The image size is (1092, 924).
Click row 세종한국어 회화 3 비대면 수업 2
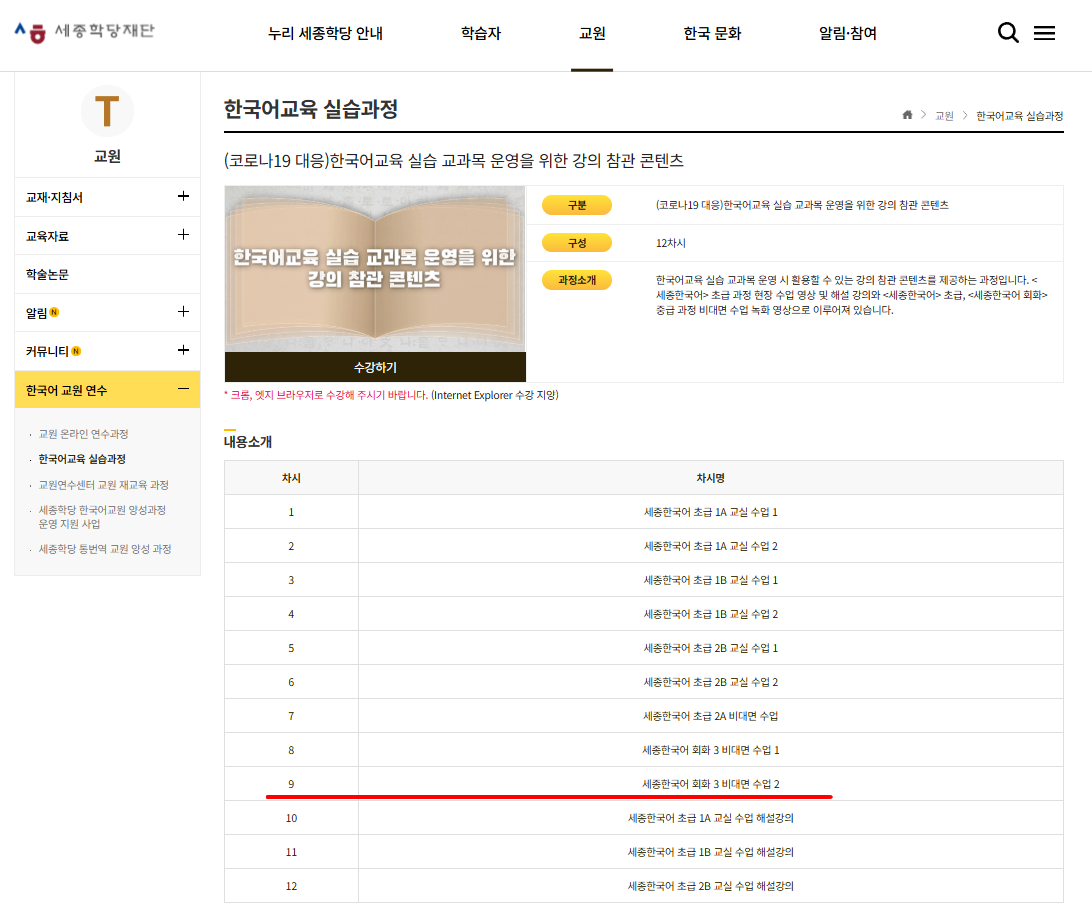coord(644,784)
